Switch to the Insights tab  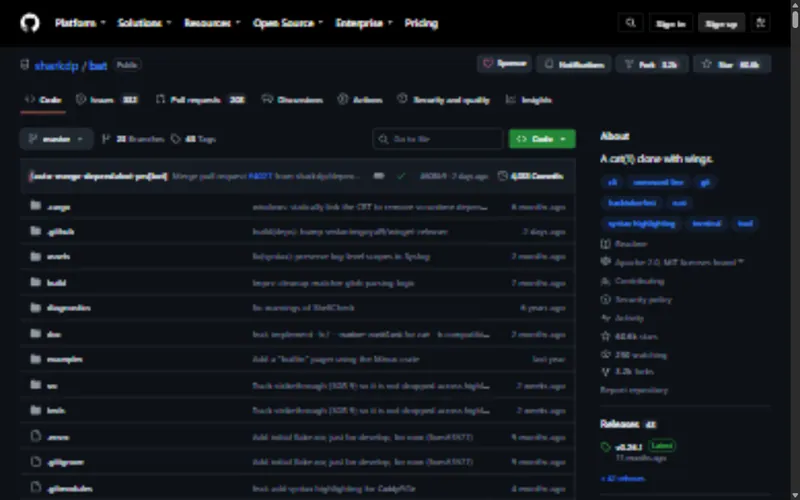click(529, 99)
